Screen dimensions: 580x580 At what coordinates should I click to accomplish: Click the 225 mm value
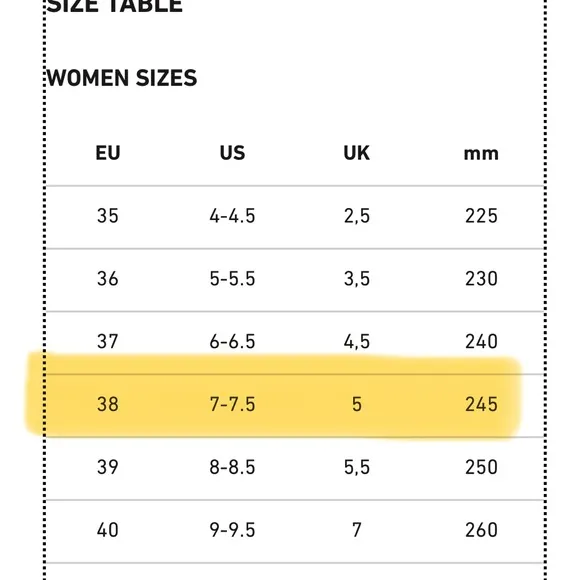tap(481, 216)
